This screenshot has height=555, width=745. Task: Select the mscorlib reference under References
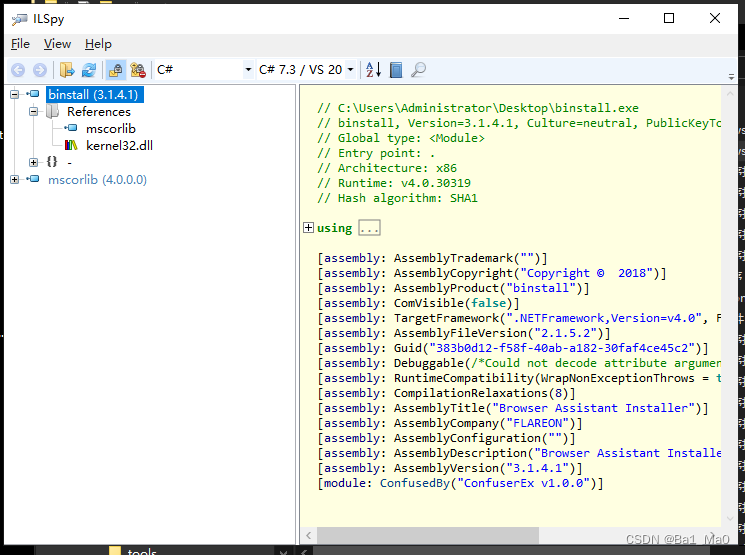[111, 129]
